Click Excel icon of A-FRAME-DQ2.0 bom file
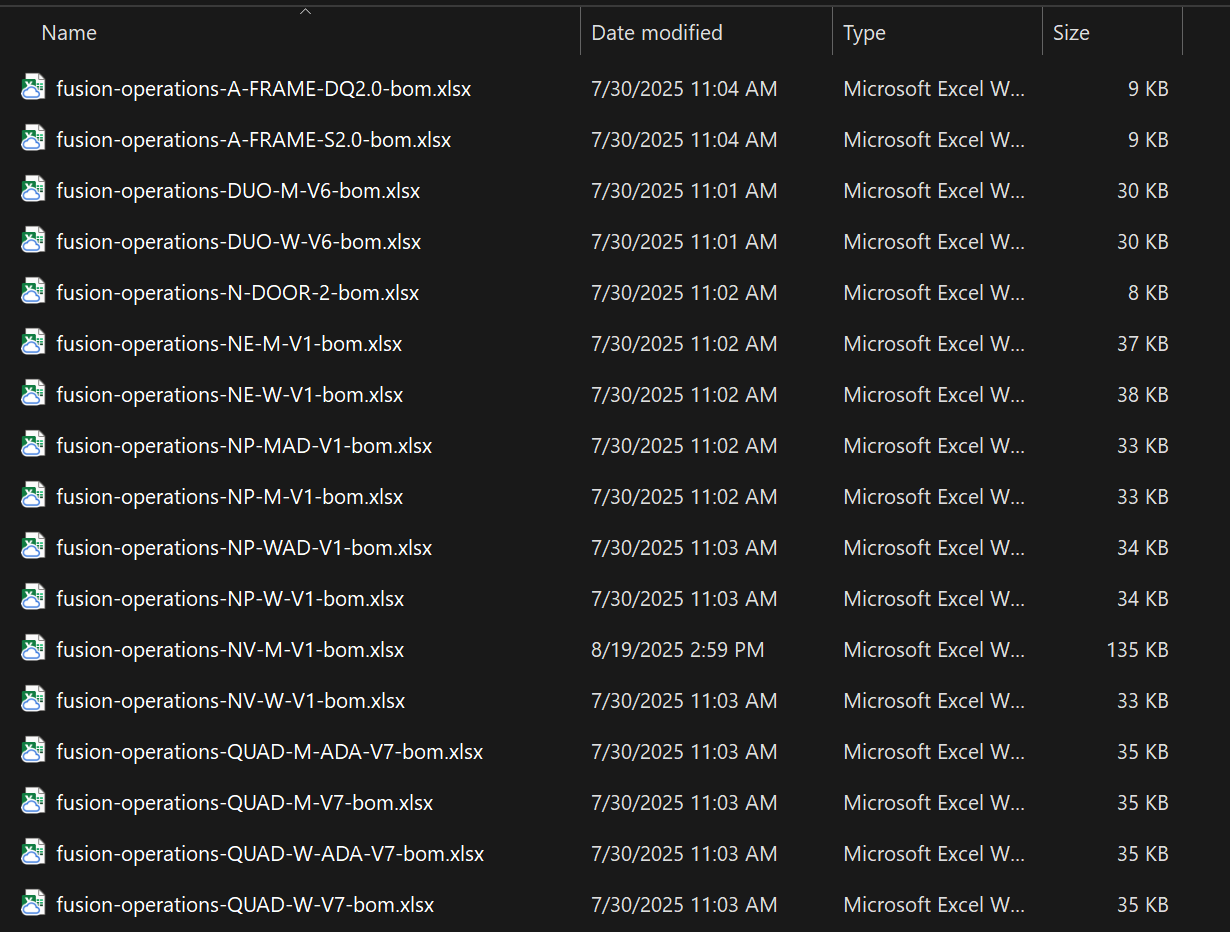 34,88
